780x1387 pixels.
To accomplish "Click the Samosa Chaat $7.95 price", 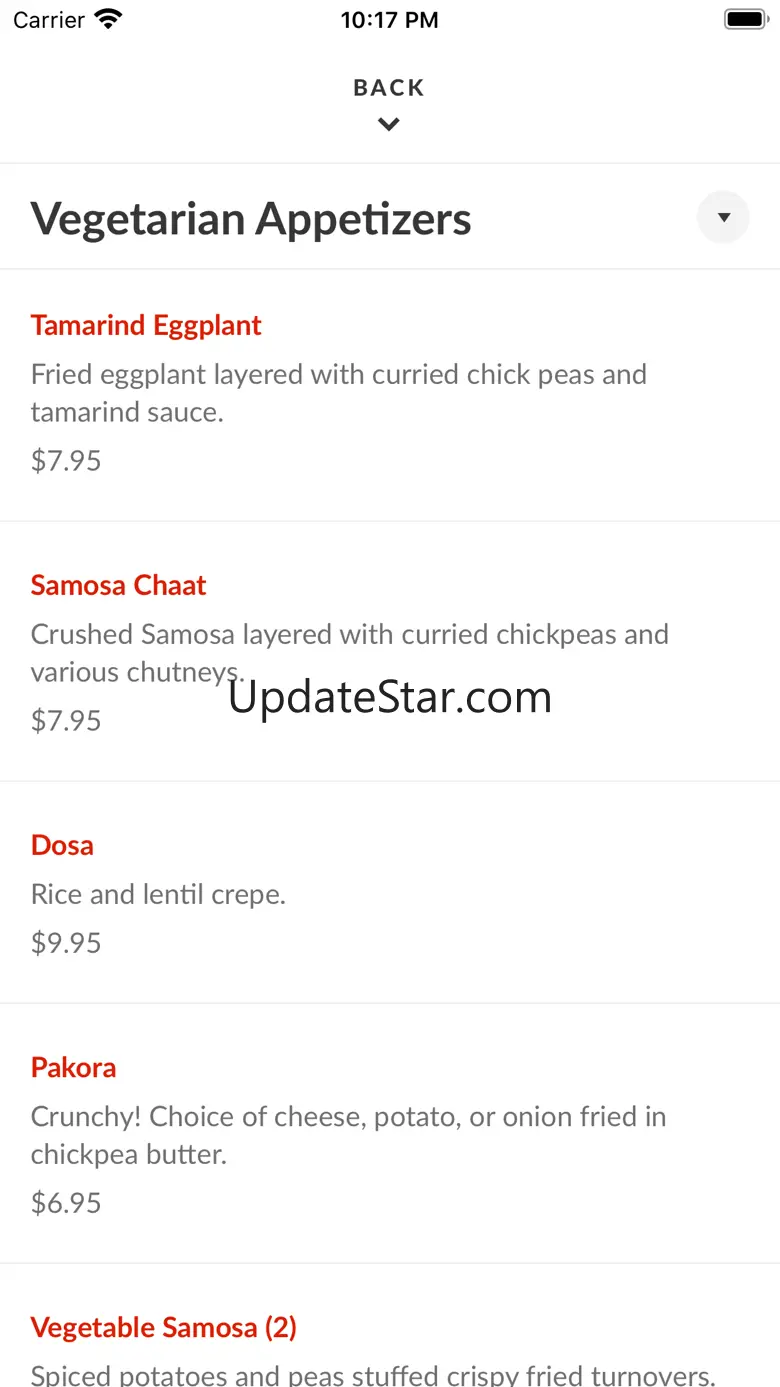I will [x=66, y=721].
